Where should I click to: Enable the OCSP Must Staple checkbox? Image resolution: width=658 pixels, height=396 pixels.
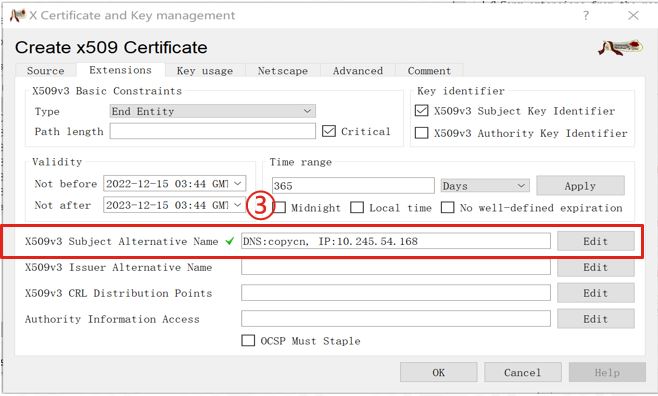click(x=248, y=340)
